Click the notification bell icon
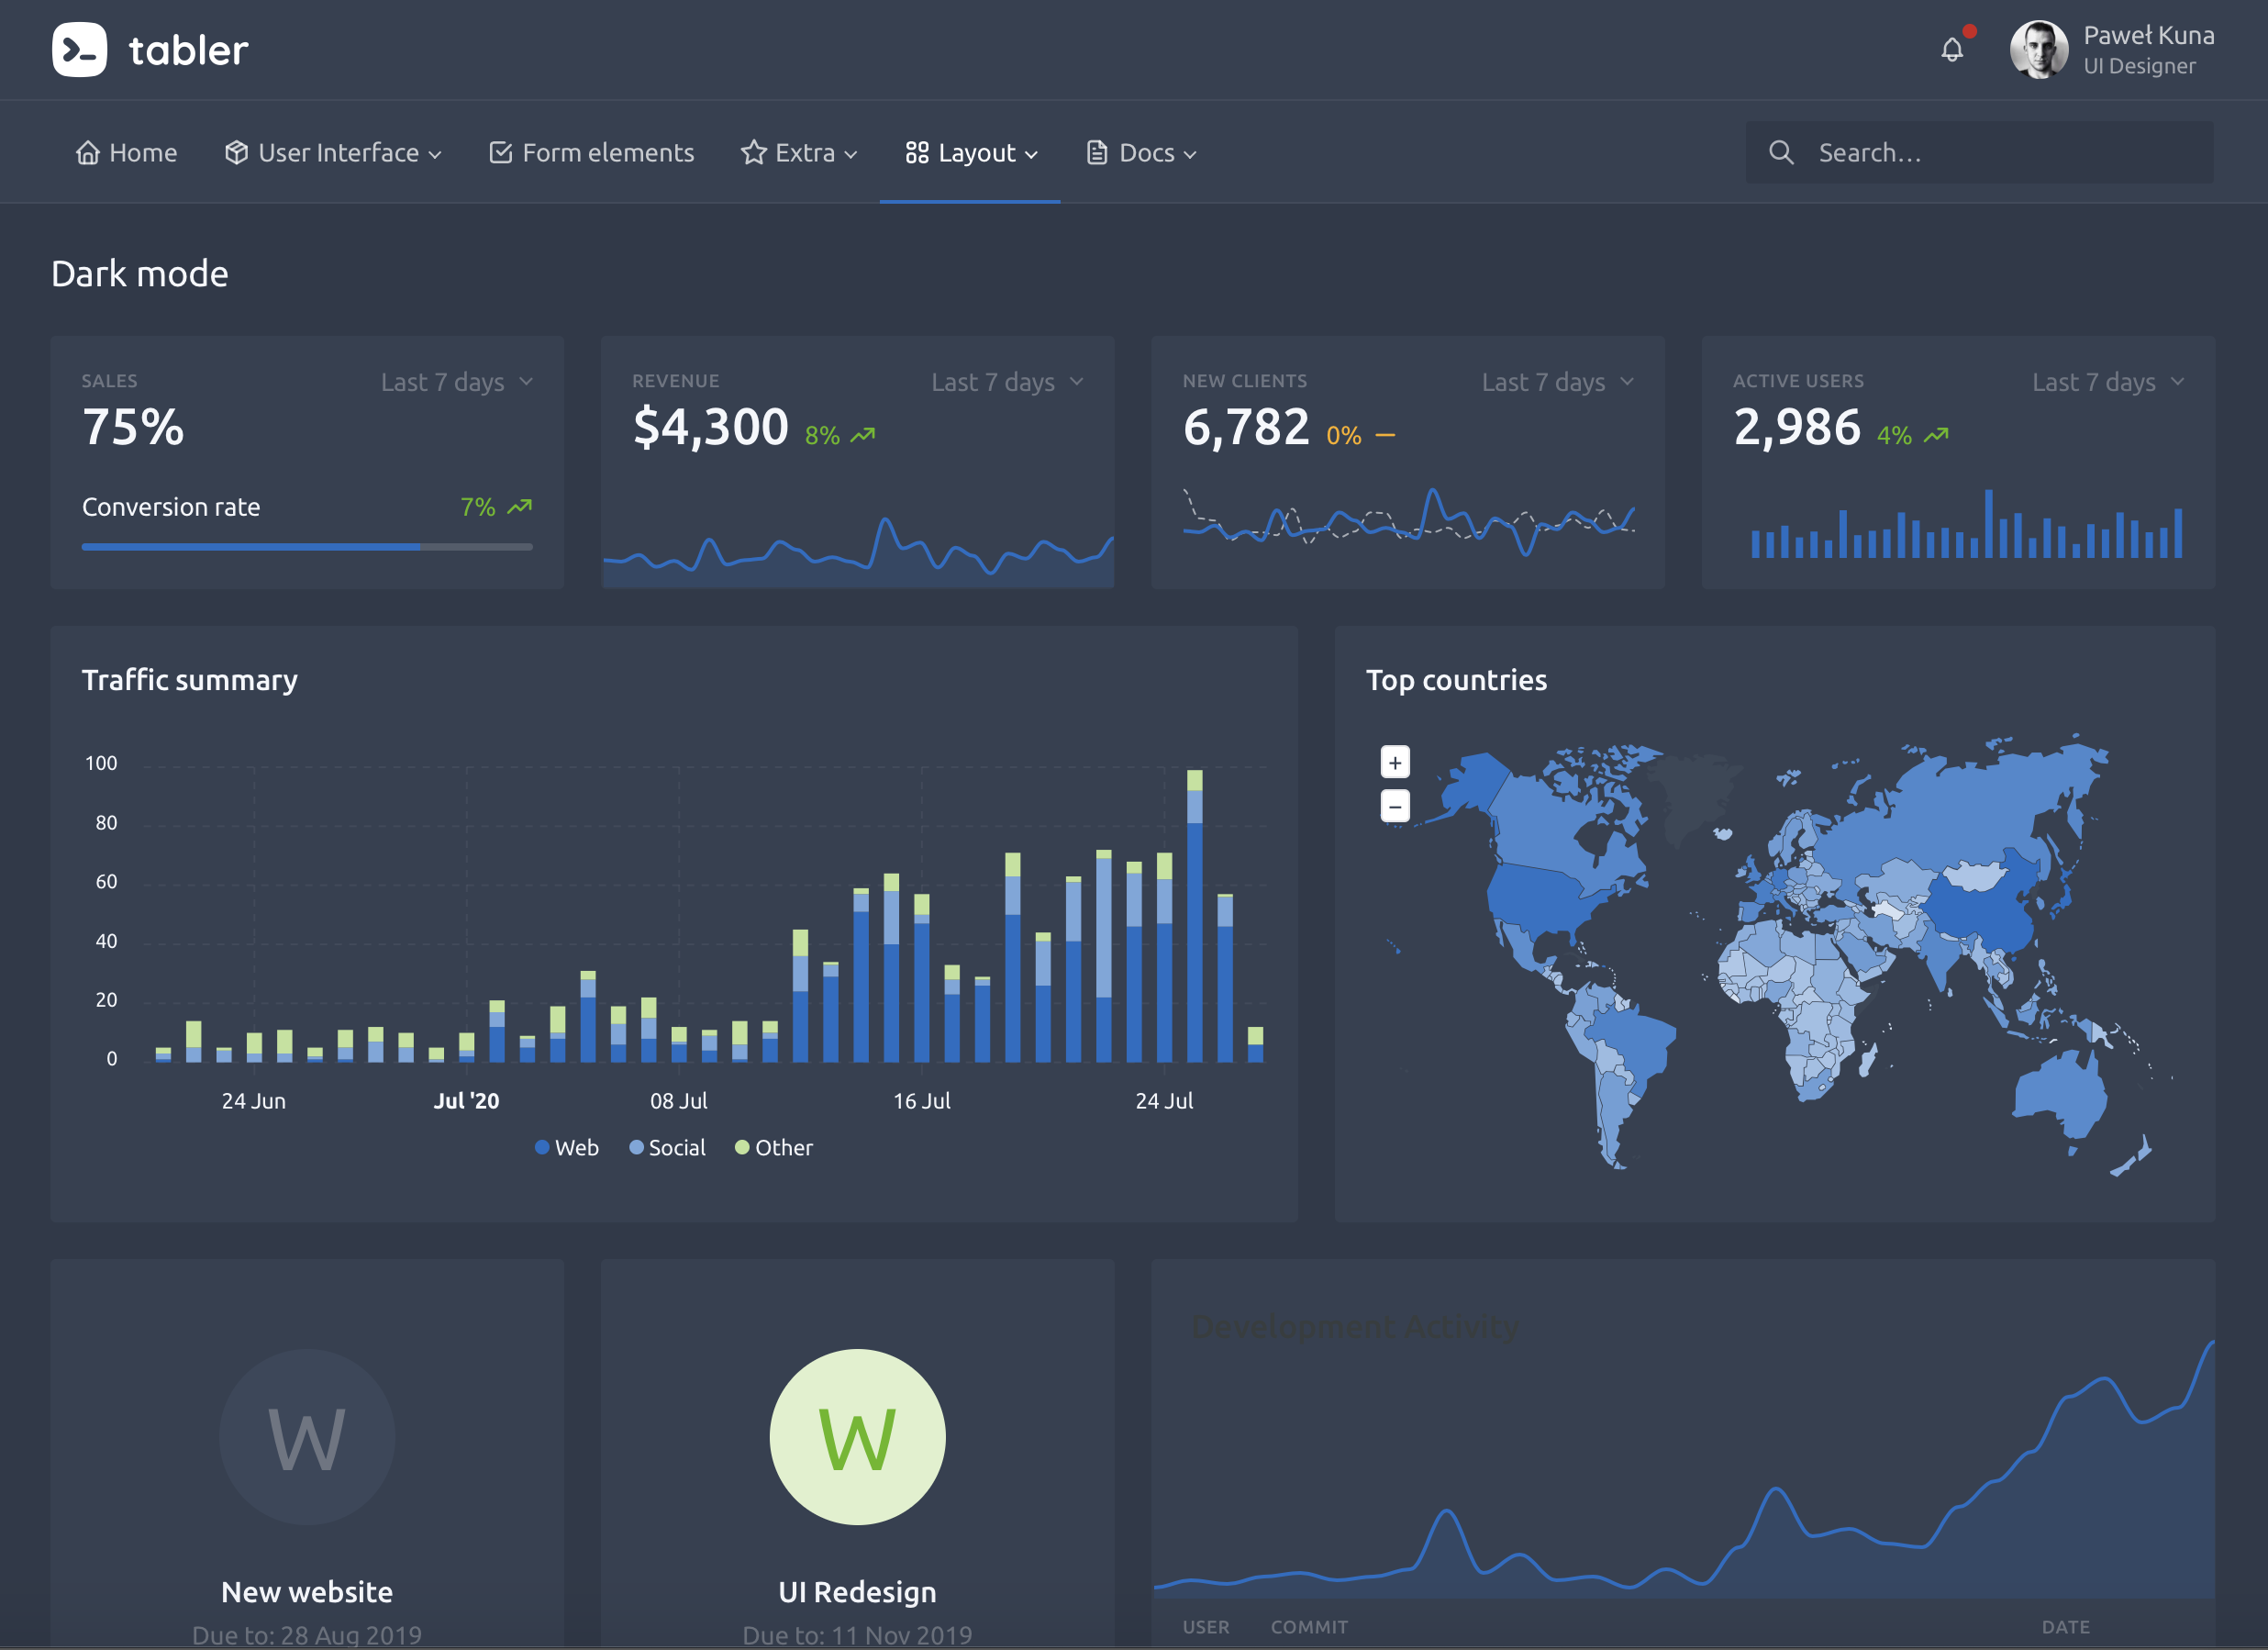 (x=1954, y=50)
